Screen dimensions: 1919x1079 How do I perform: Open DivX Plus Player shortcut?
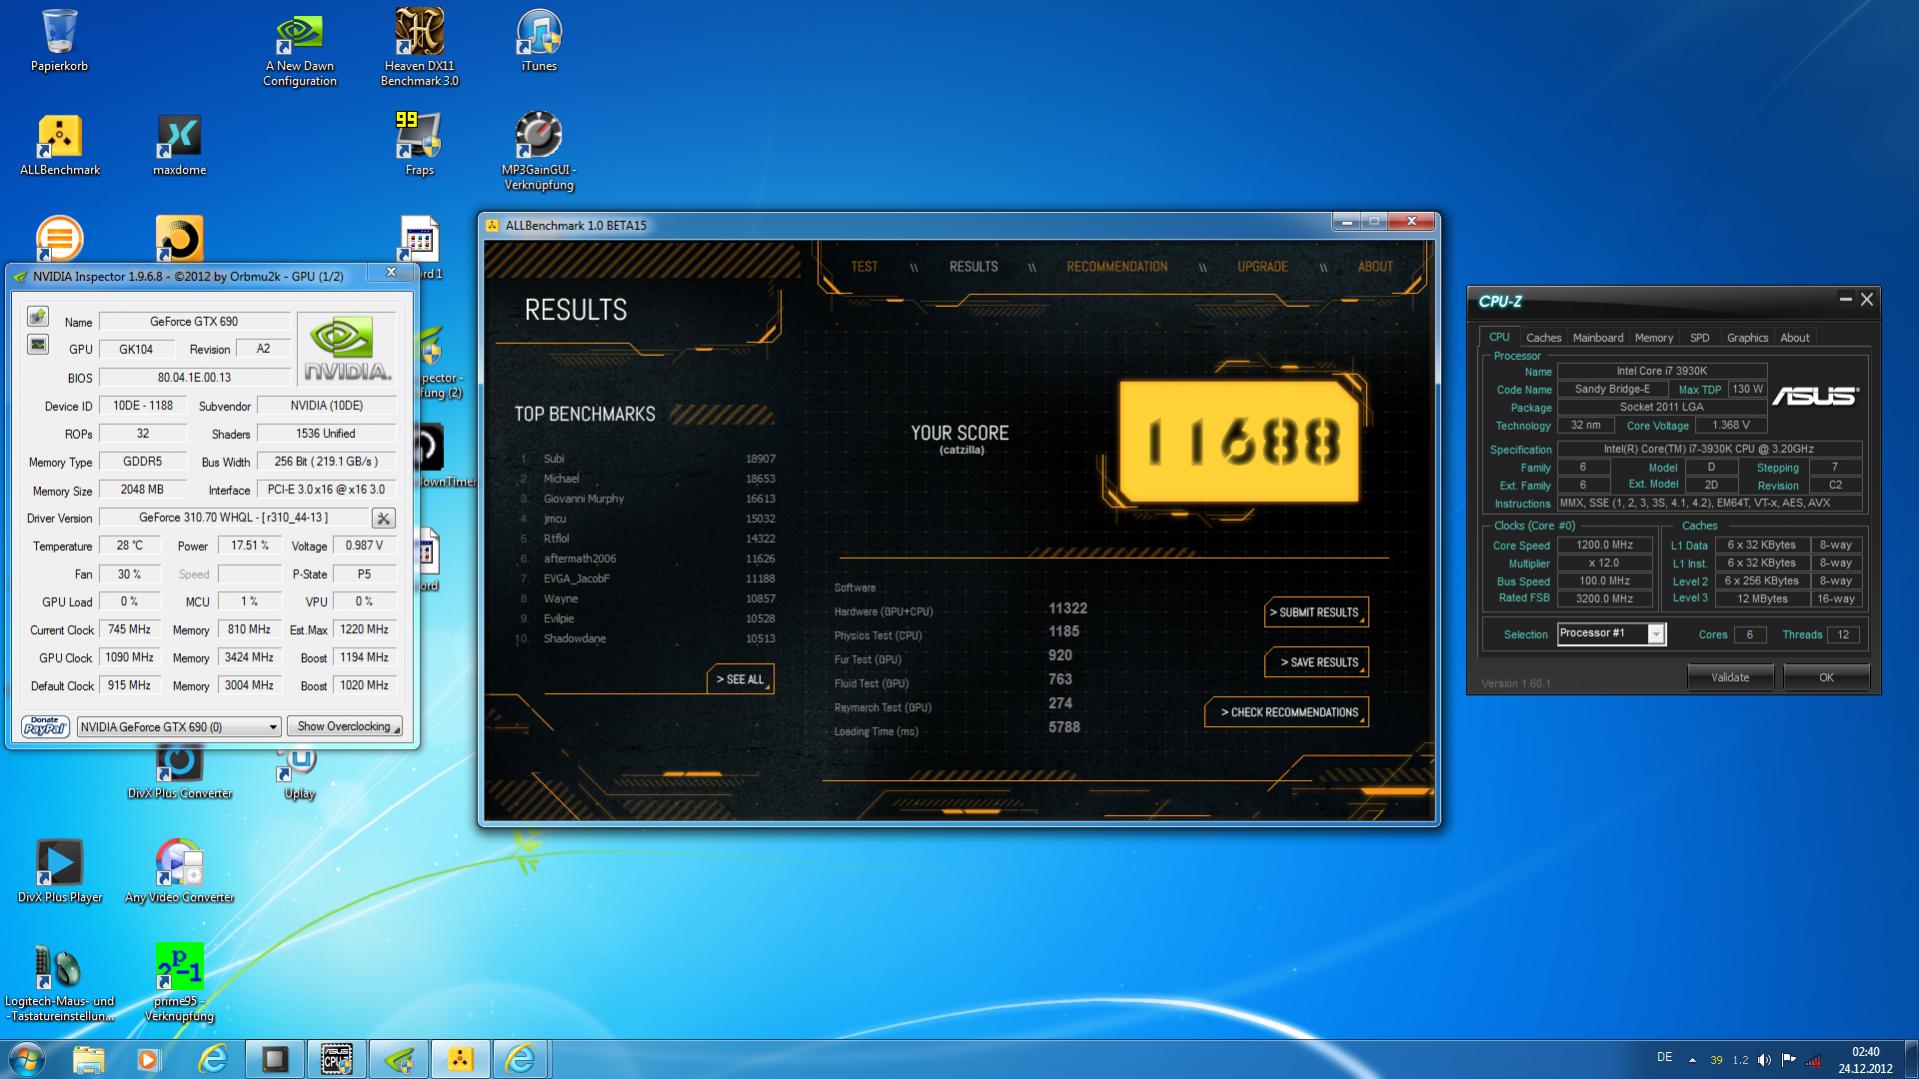pos(59,871)
